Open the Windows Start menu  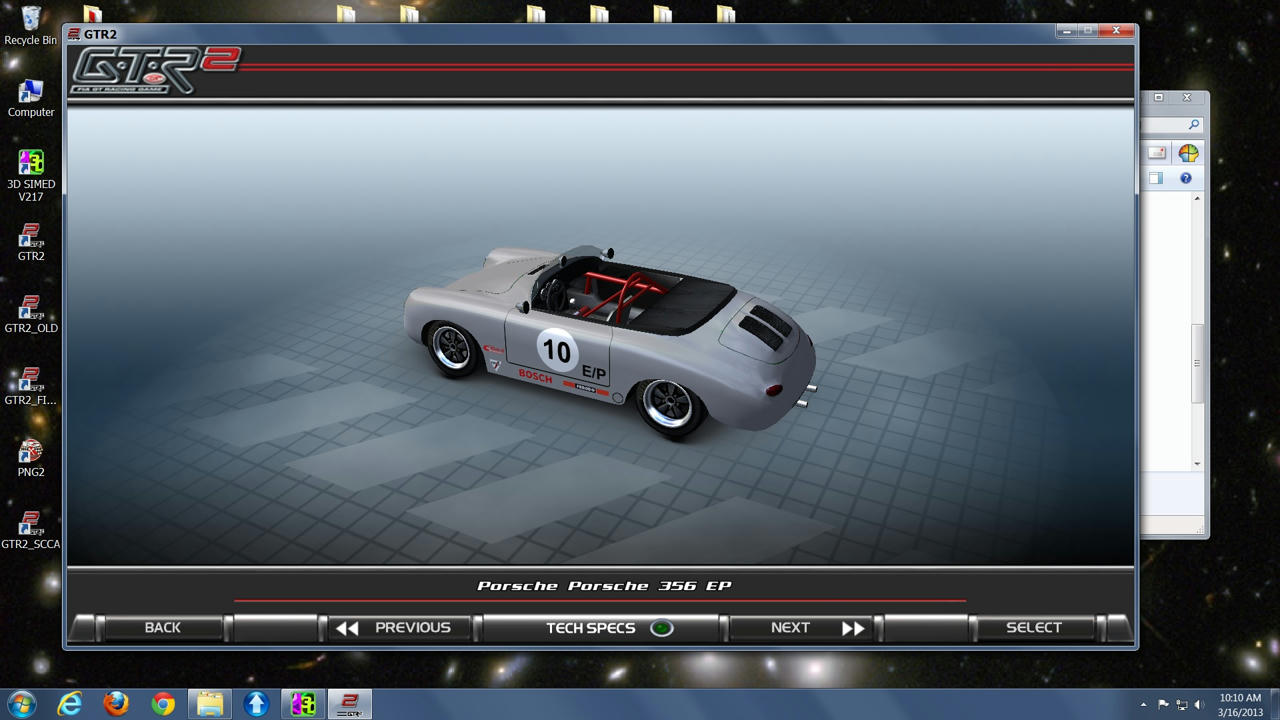(21, 704)
